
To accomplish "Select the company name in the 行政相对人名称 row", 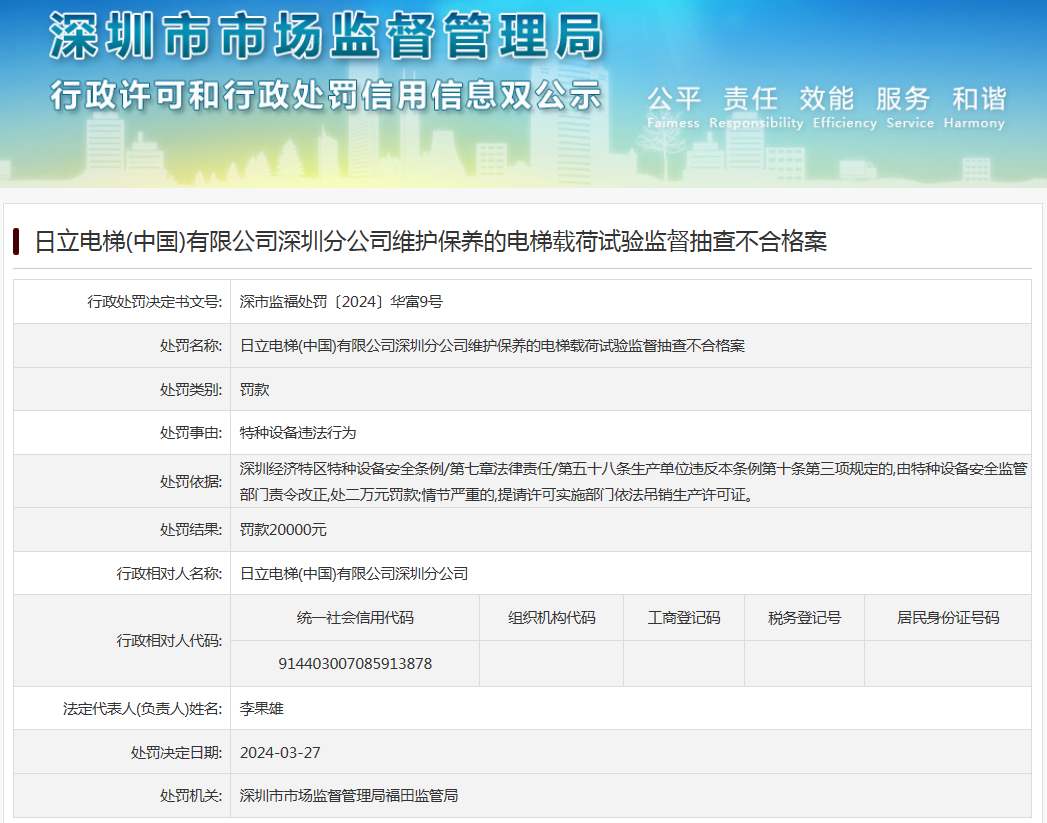I will pyautogui.click(x=354, y=573).
